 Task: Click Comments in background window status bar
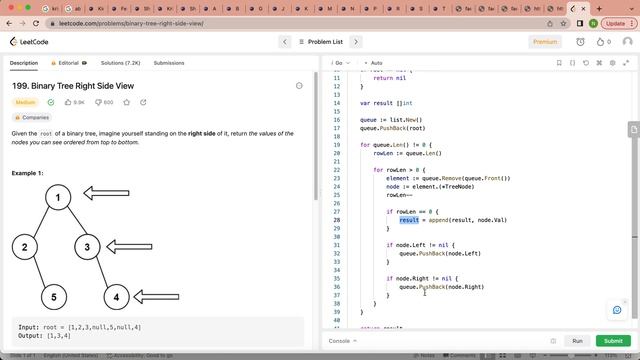(x=459, y=356)
